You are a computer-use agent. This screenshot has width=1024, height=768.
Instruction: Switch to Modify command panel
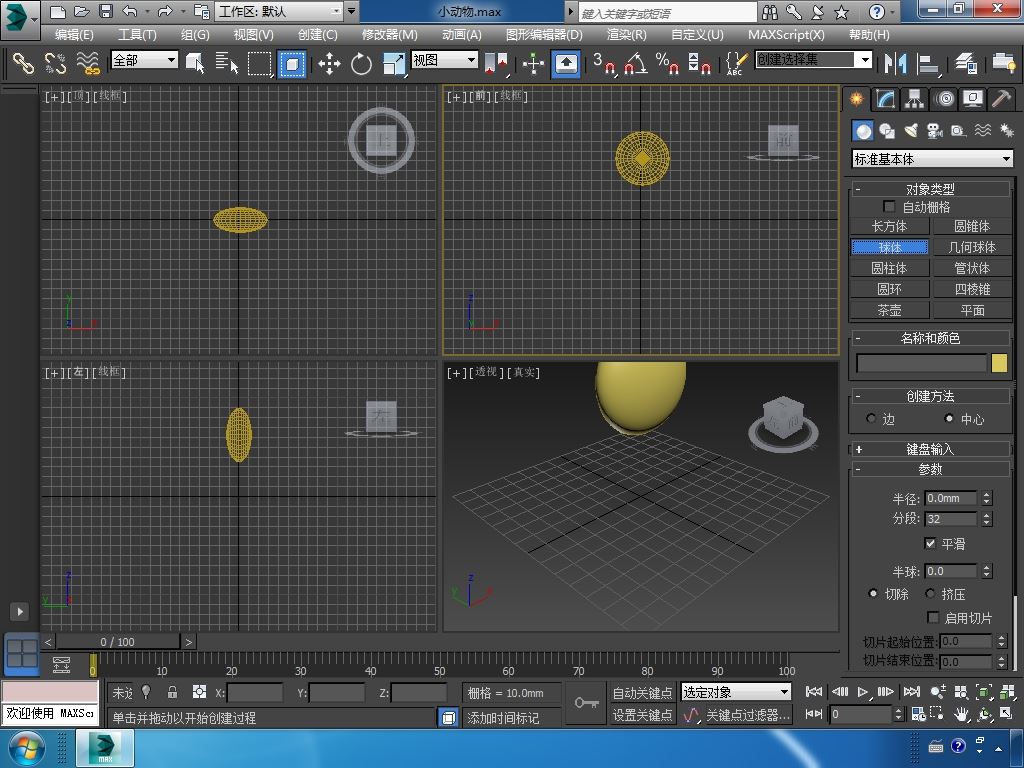pos(886,99)
